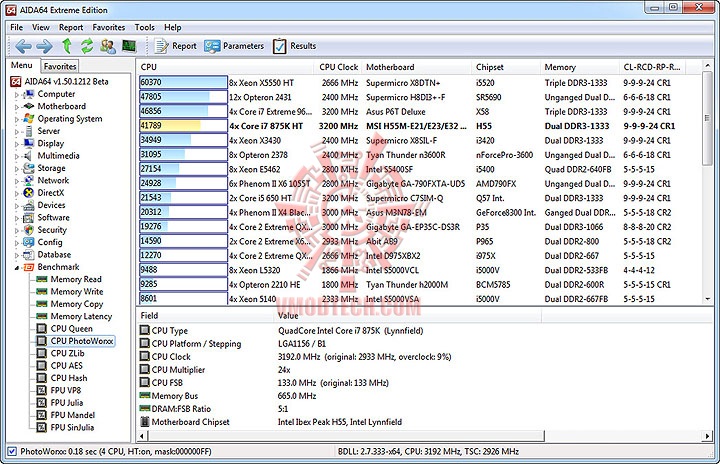
Task: Click the green Up arrow icon
Action: [67, 46]
